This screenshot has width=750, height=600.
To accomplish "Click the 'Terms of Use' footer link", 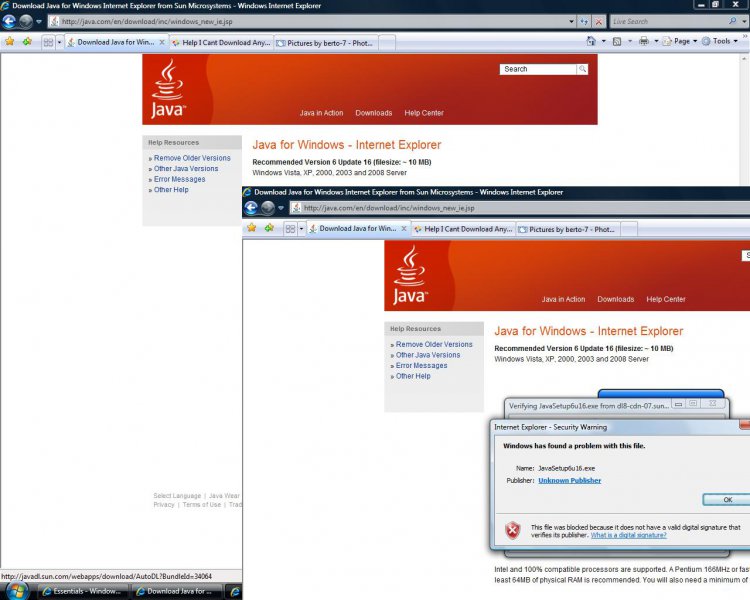I will click(201, 504).
